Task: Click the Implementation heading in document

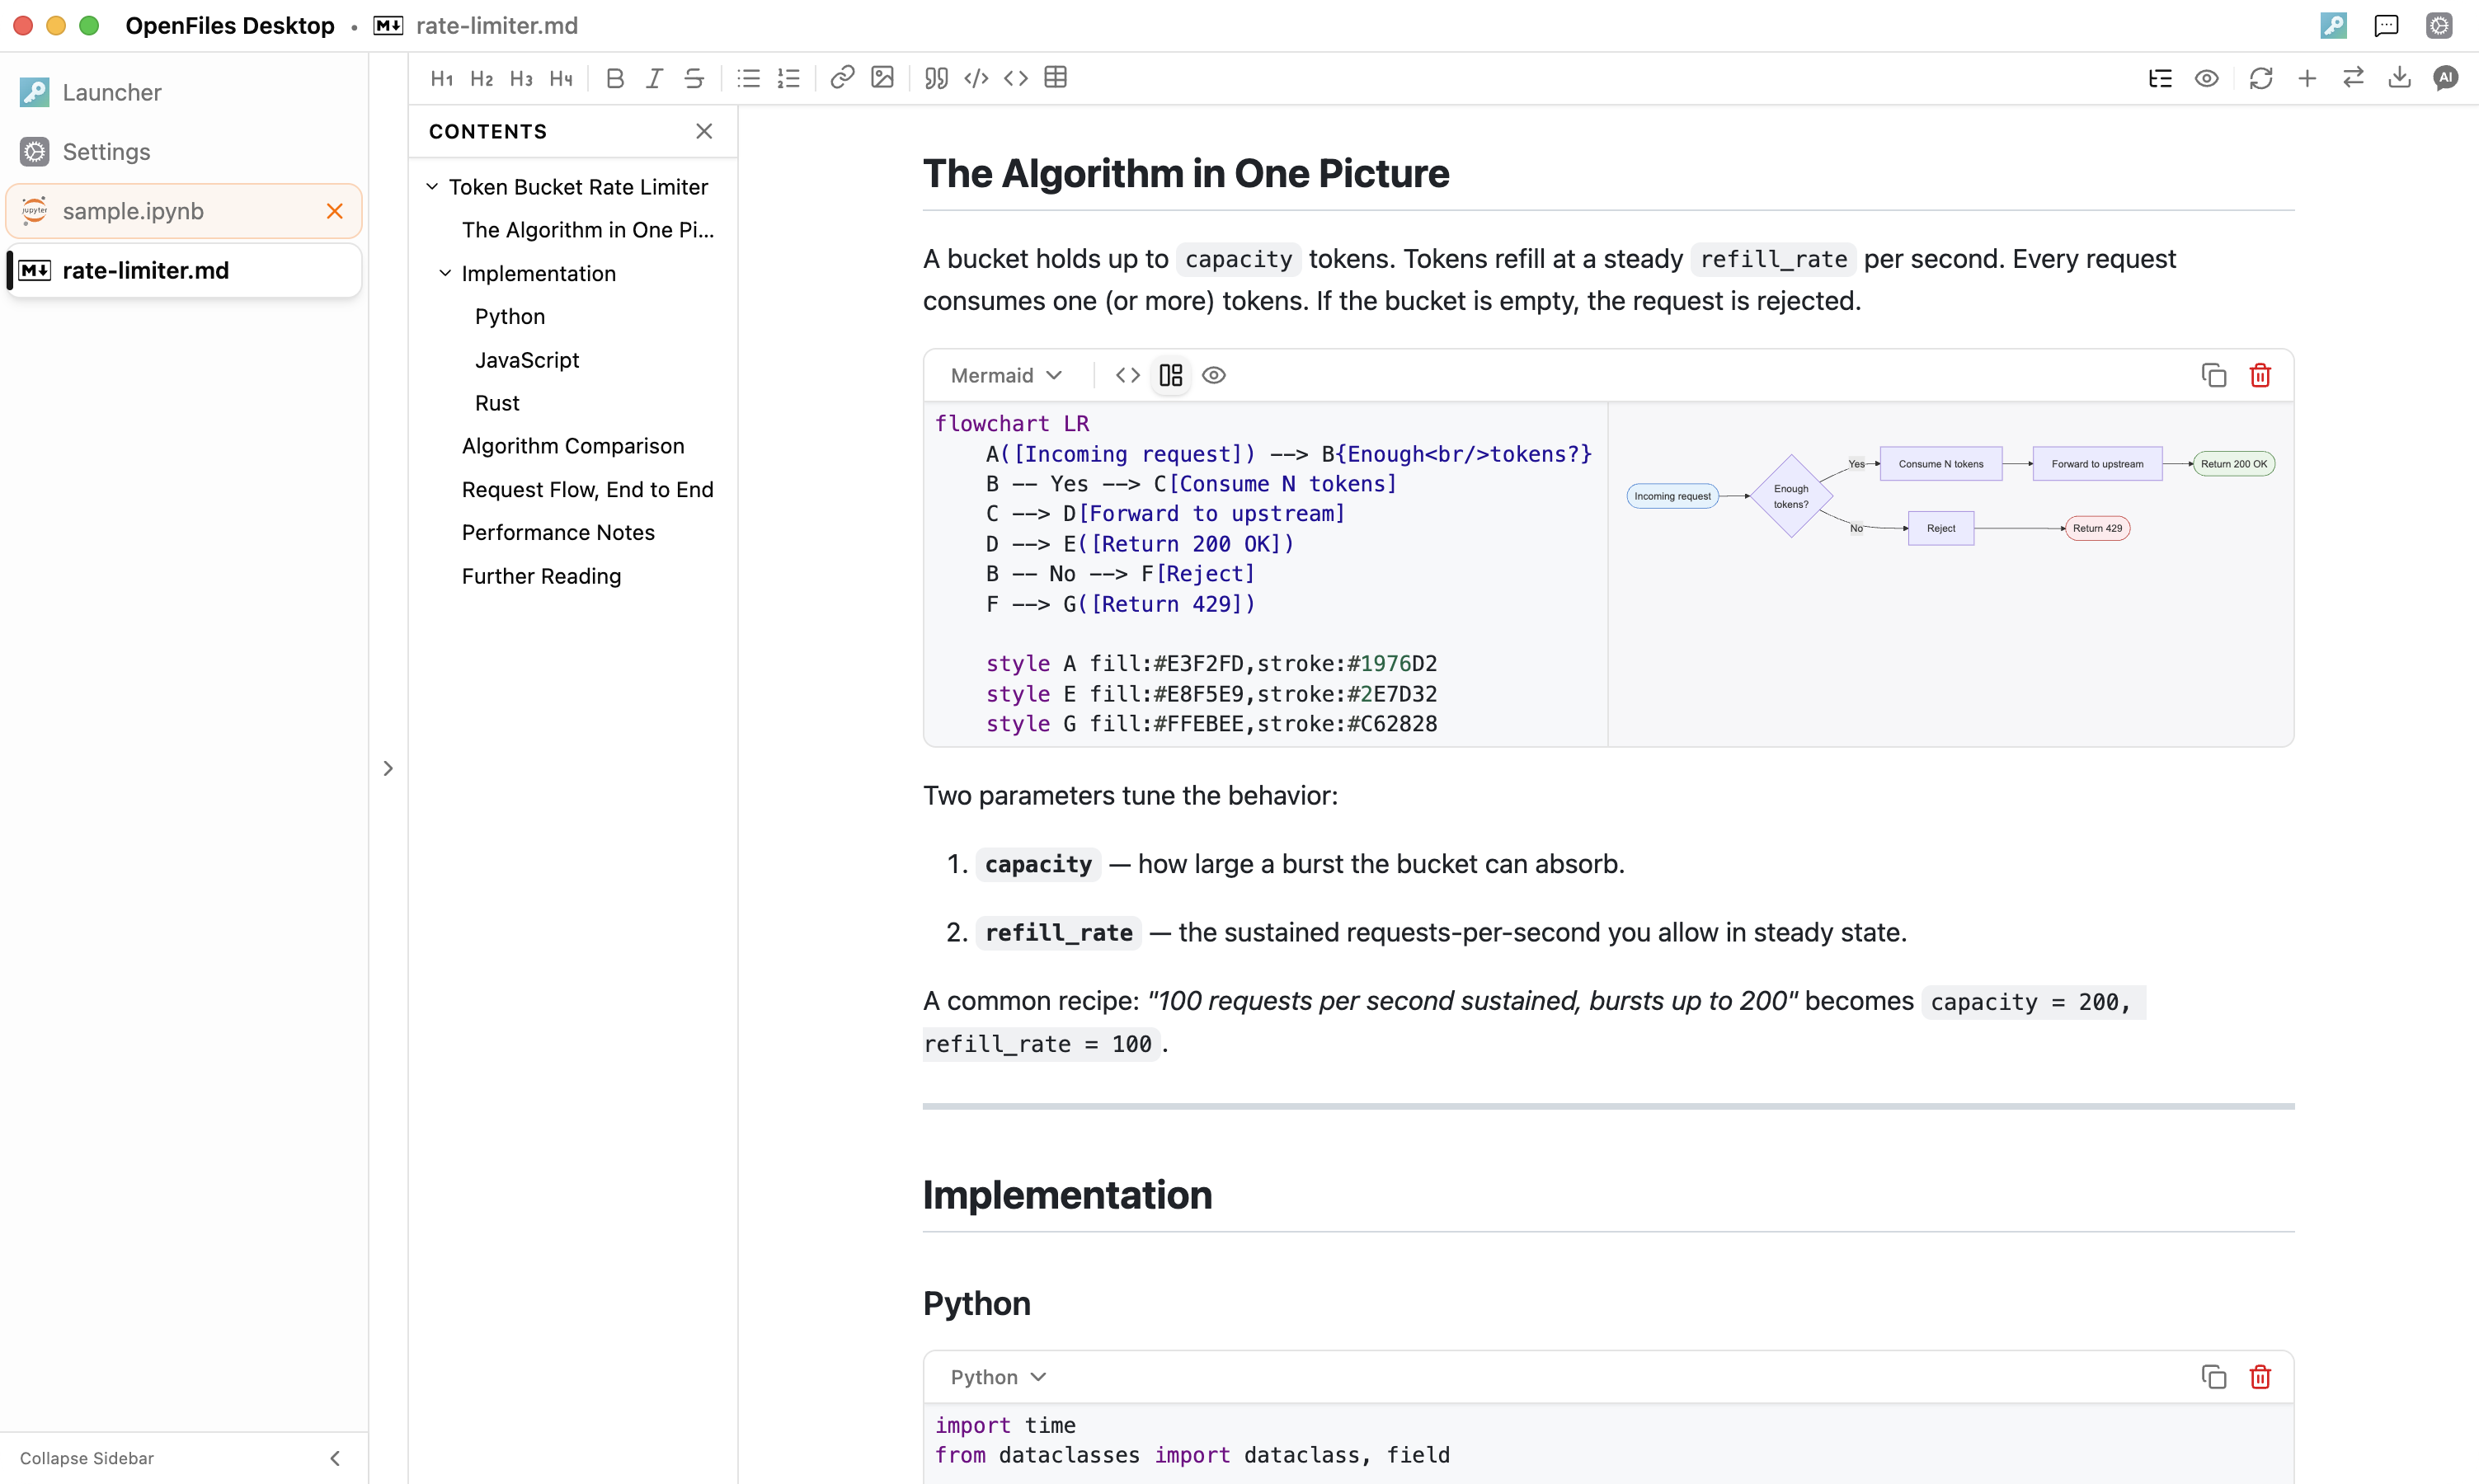Action: tap(1067, 1195)
